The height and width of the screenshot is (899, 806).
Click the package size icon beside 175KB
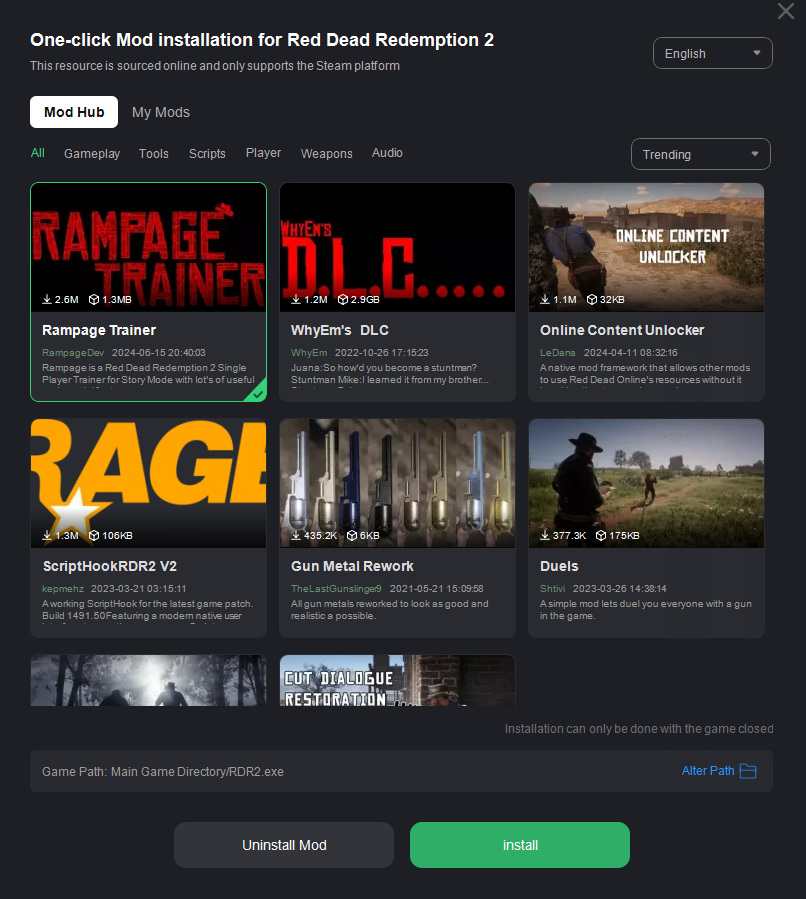point(601,536)
